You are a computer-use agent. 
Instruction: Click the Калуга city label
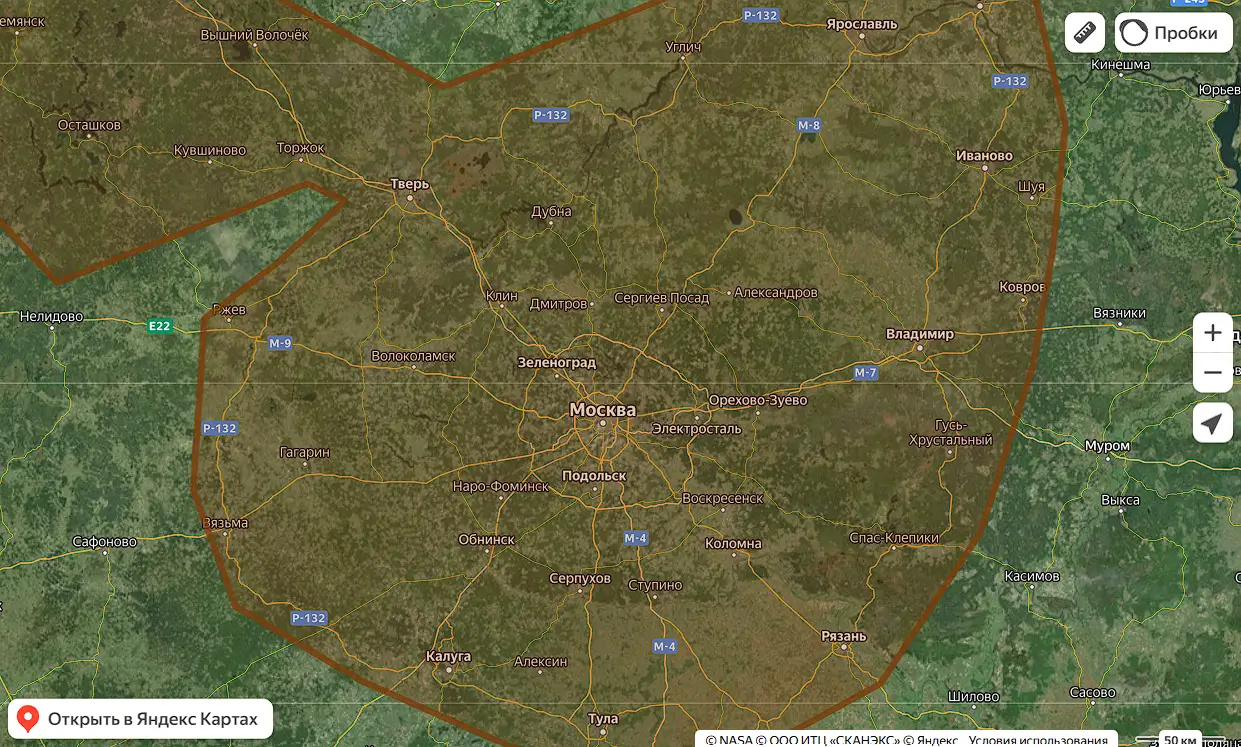click(x=448, y=657)
